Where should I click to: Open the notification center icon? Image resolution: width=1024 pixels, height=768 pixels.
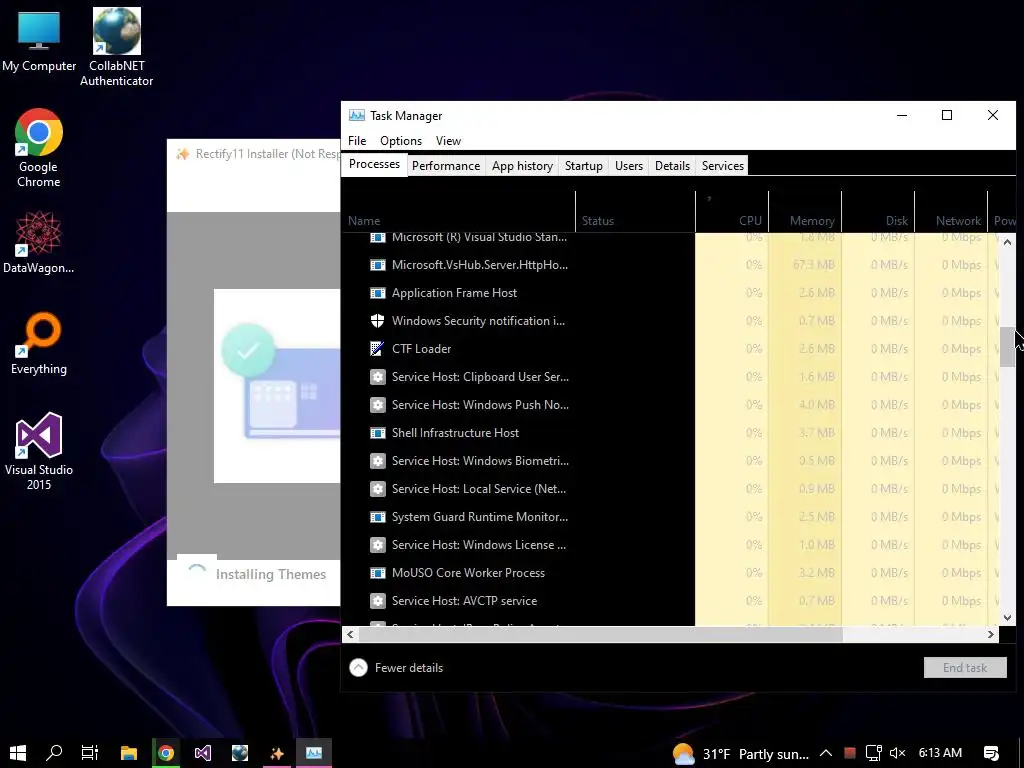tap(991, 753)
